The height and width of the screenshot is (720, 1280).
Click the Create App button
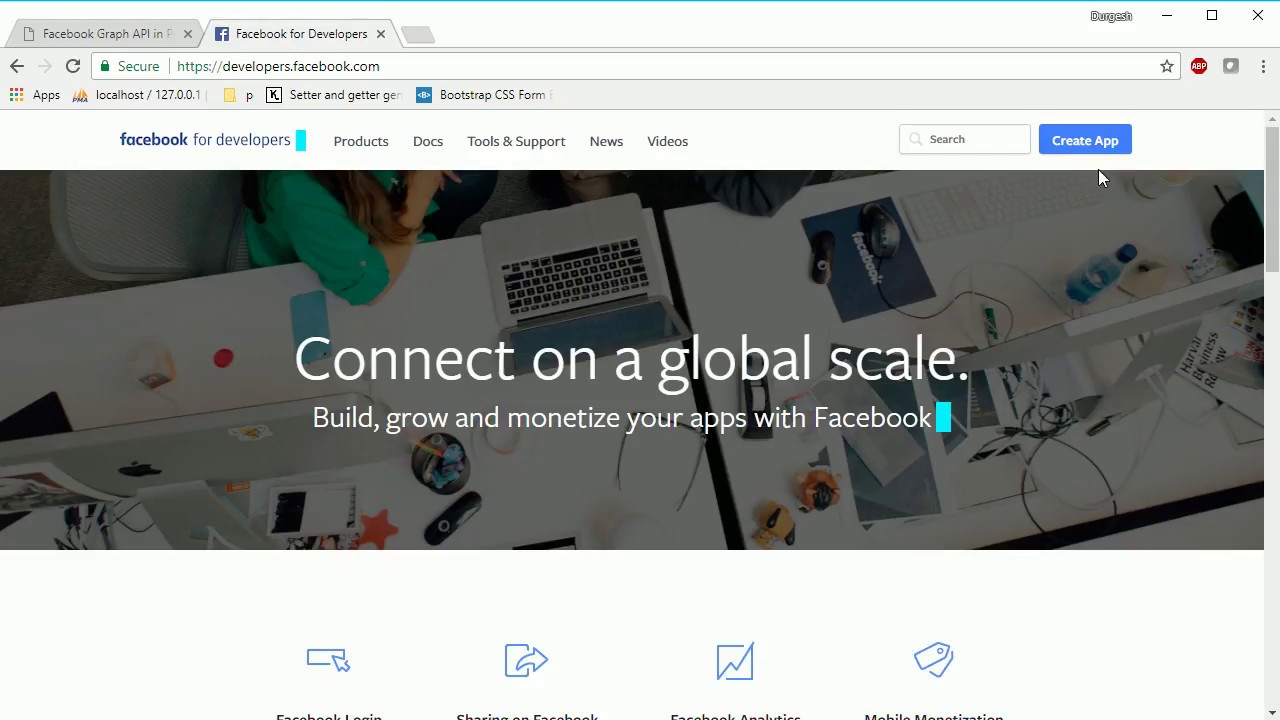[x=1085, y=140]
